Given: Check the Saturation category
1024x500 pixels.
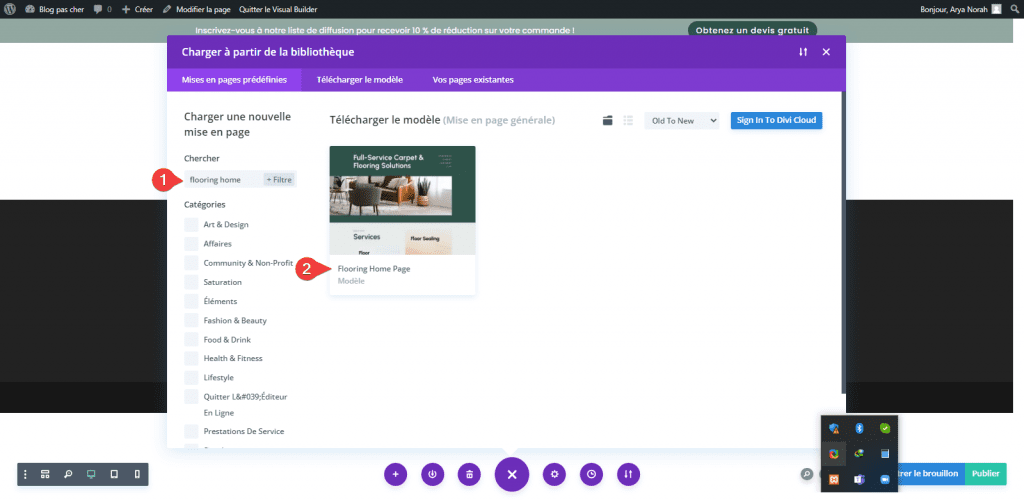Looking at the screenshot, I should [x=191, y=282].
